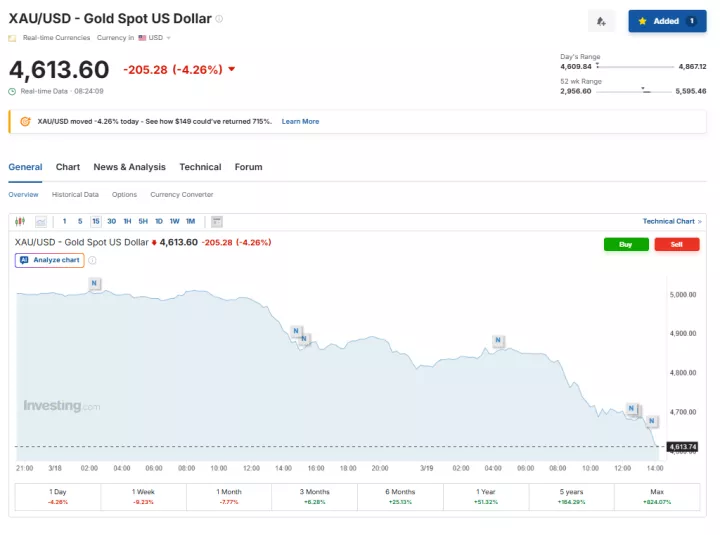Click the bell alert icon
The image size is (720, 535).
click(601, 21)
